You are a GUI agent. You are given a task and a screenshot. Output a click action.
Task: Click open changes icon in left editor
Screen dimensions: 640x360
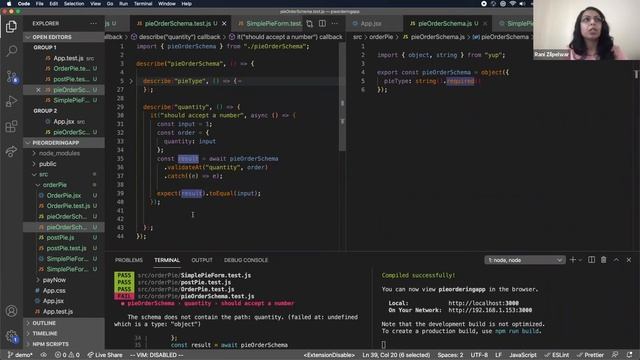(x=309, y=24)
